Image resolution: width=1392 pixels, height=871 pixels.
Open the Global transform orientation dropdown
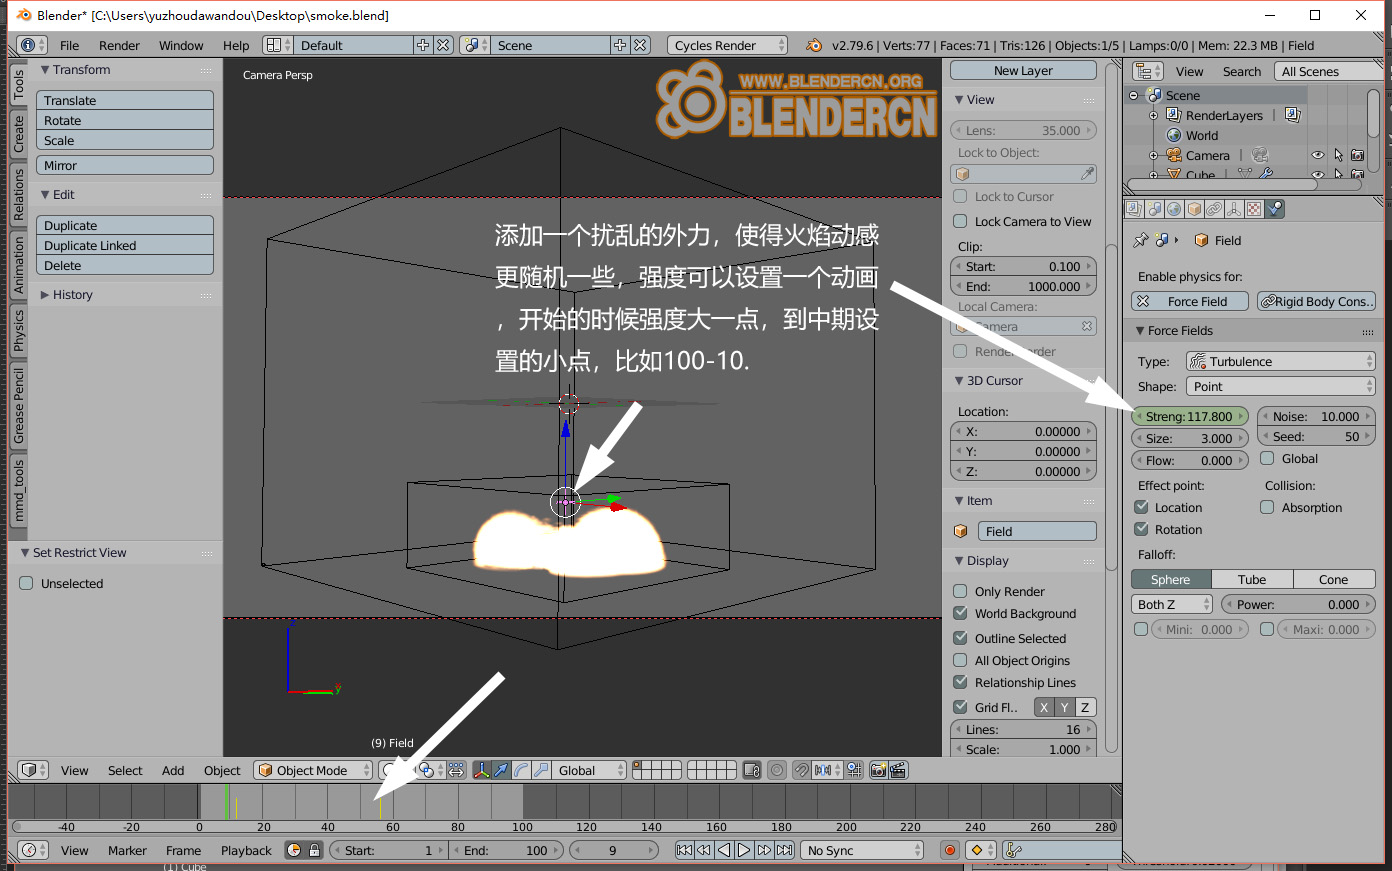coord(588,770)
